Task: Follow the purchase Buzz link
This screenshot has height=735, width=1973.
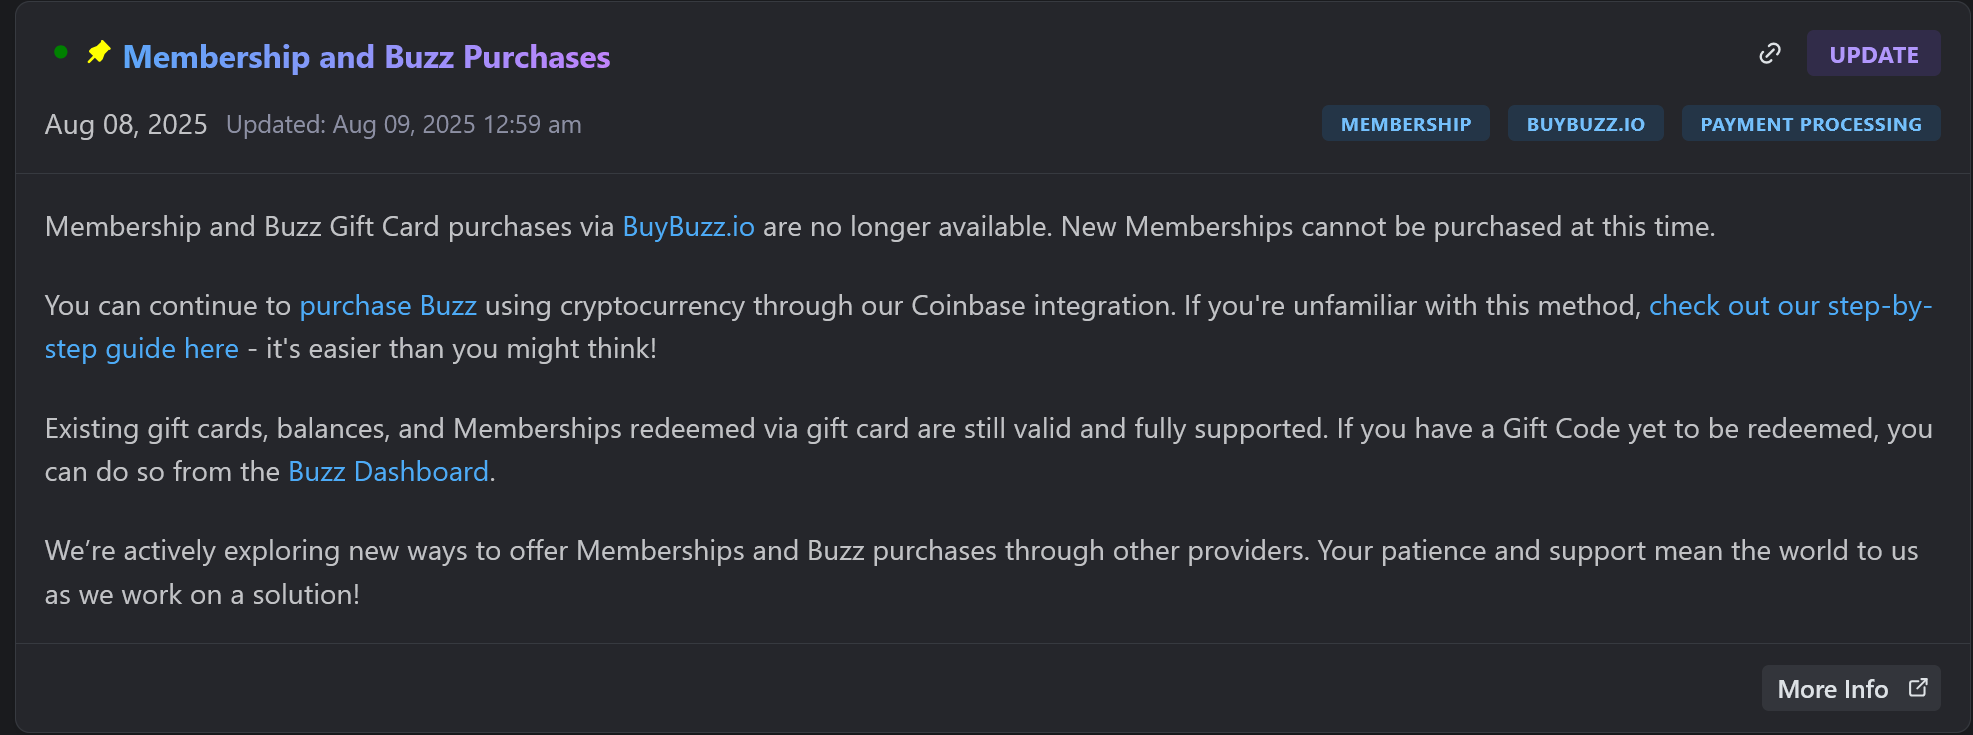Action: point(388,306)
